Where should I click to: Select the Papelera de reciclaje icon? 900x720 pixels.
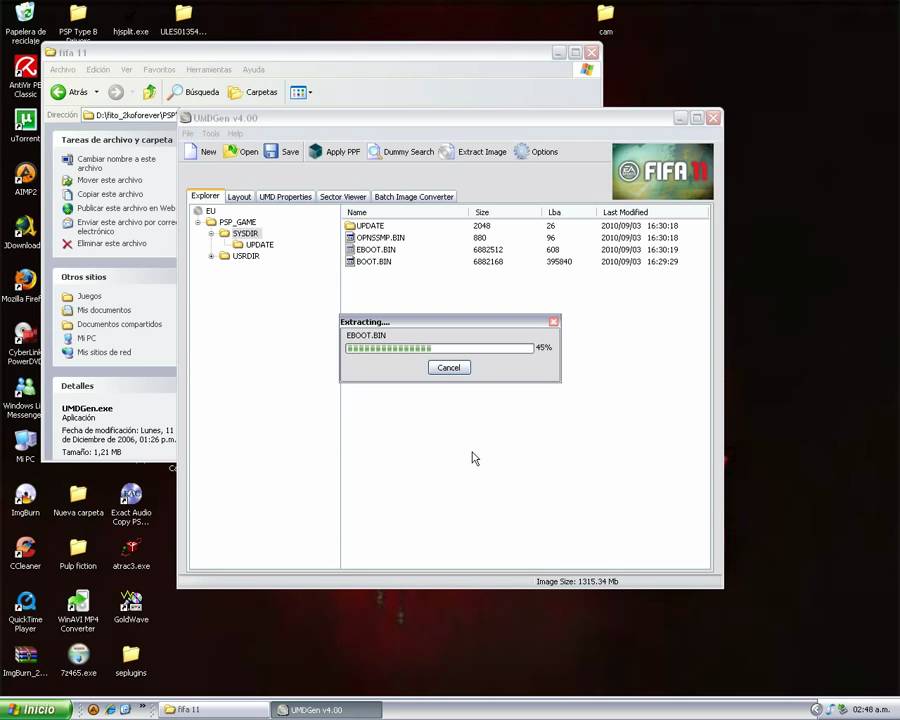pos(25,23)
